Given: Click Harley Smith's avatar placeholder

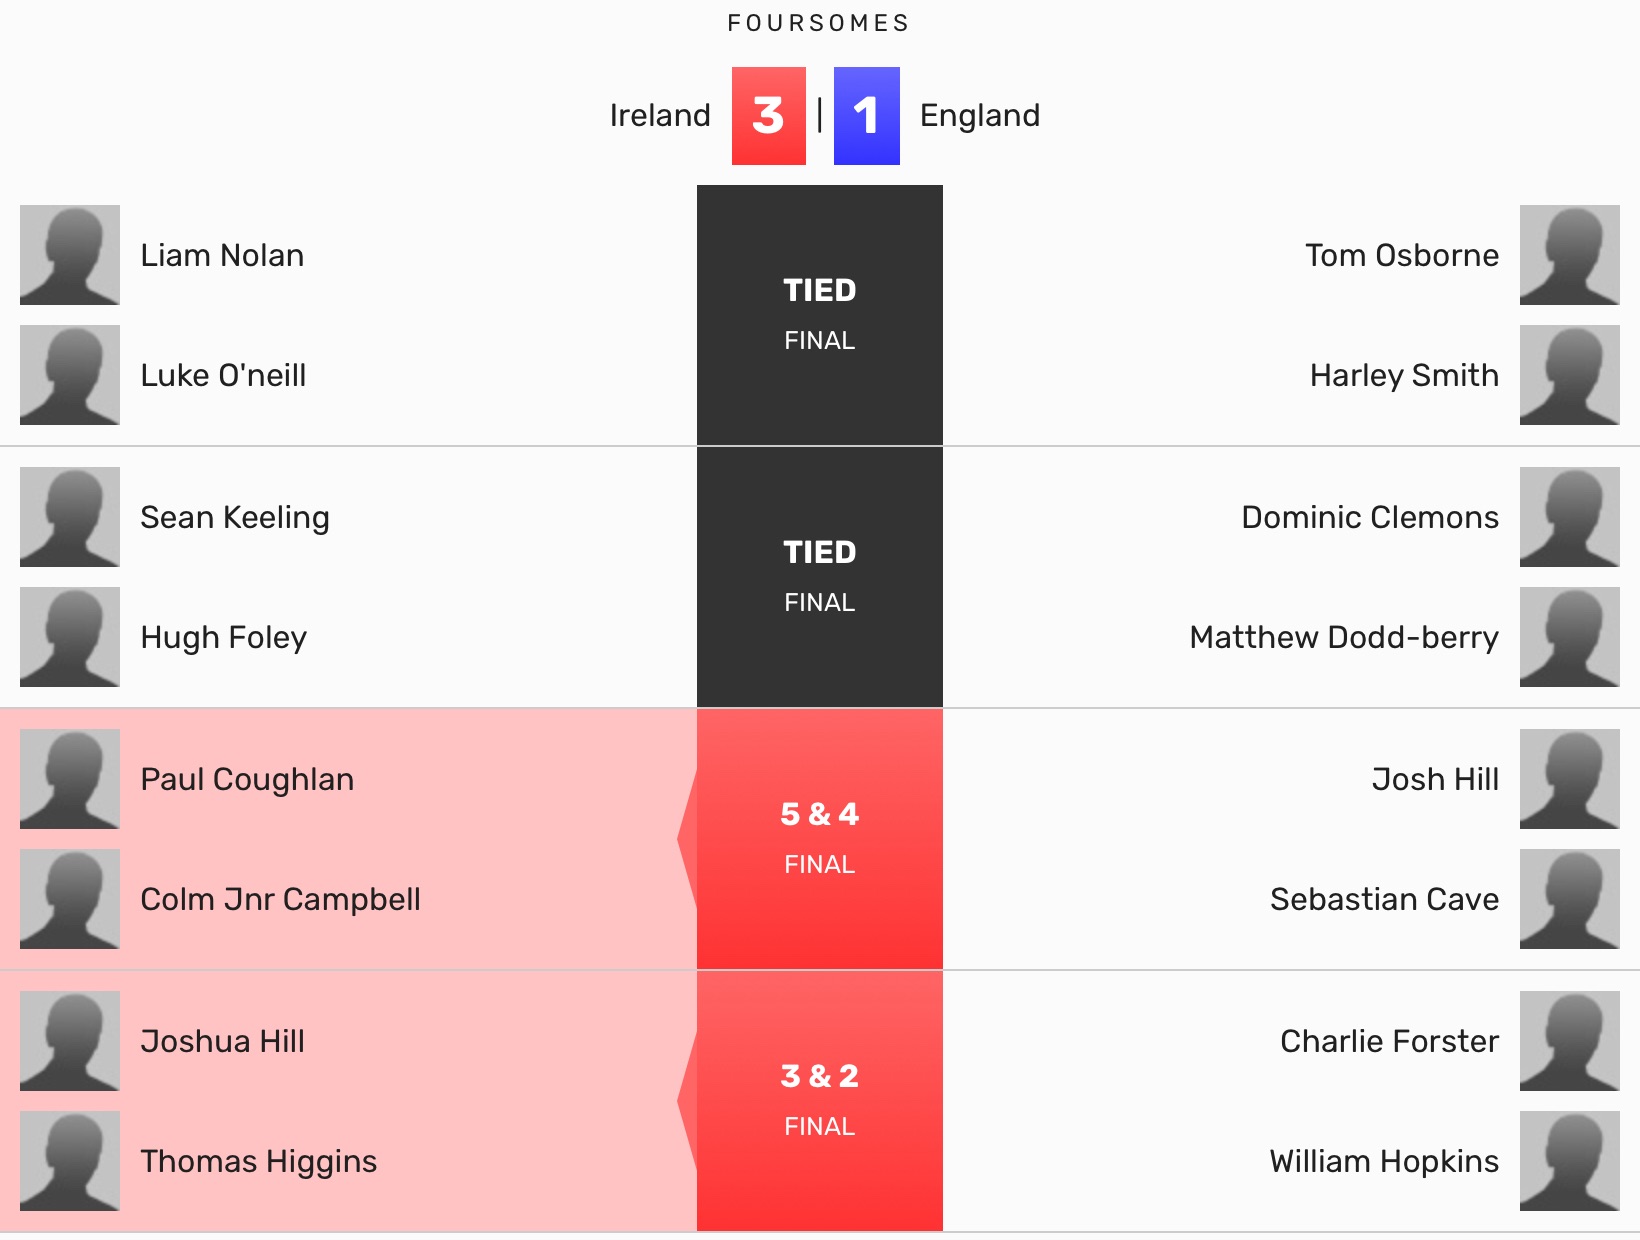Looking at the screenshot, I should [1569, 375].
